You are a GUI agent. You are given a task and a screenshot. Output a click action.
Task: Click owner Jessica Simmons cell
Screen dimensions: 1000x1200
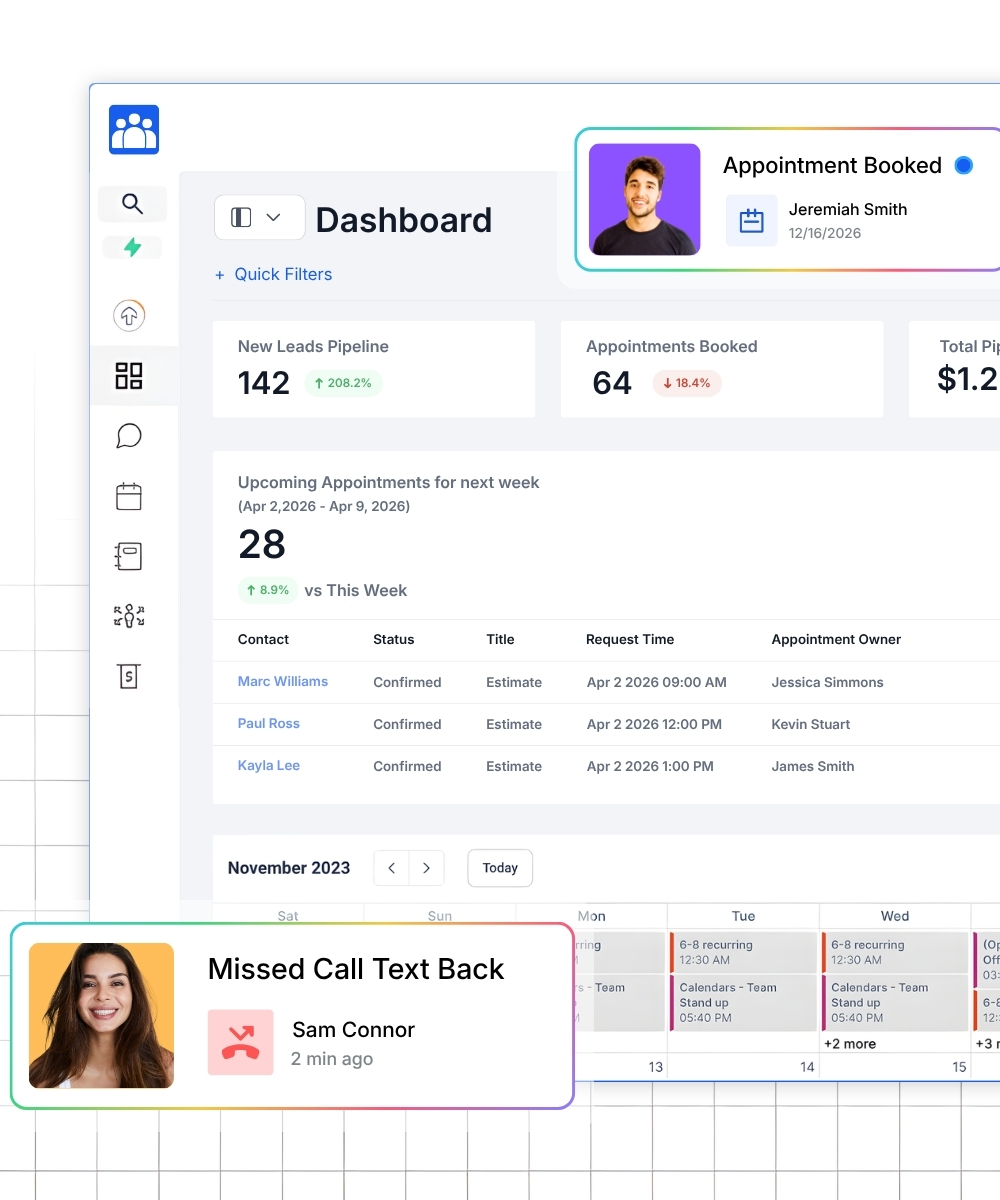[827, 682]
